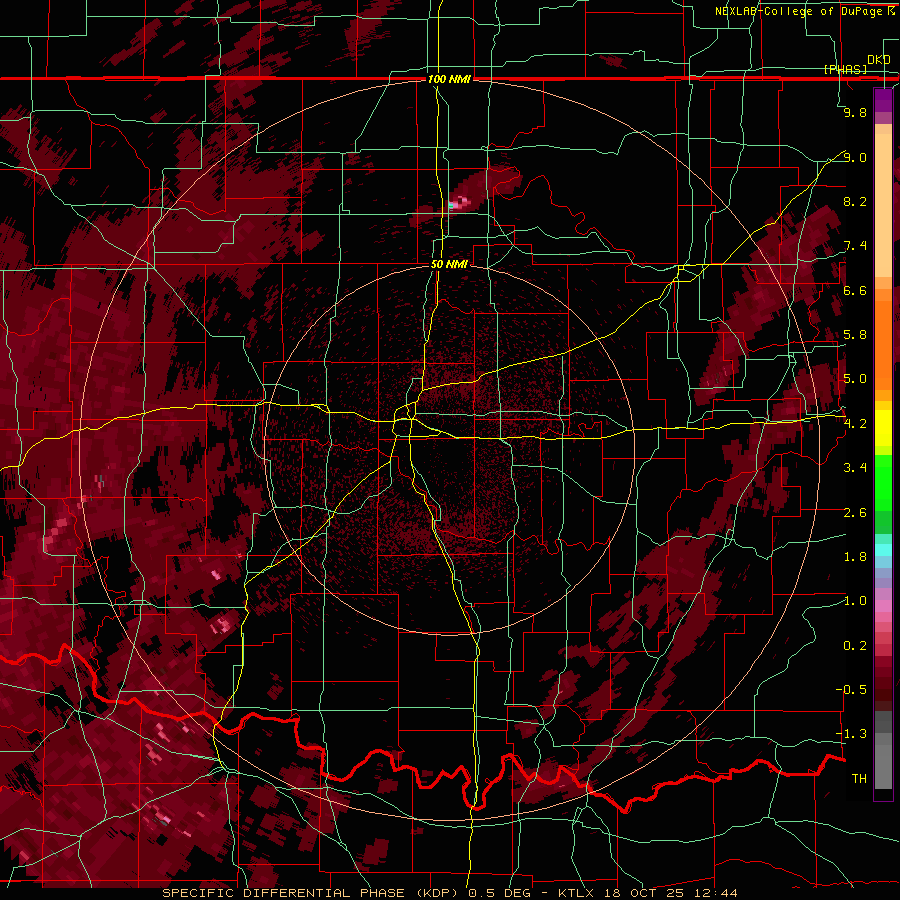Click the 3.4 scale value
The height and width of the screenshot is (900, 900).
click(x=855, y=468)
